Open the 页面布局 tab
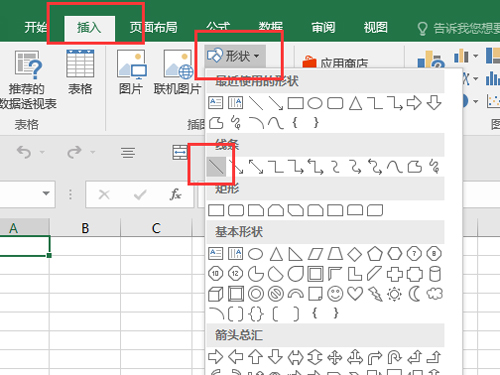500x375 pixels. [154, 28]
